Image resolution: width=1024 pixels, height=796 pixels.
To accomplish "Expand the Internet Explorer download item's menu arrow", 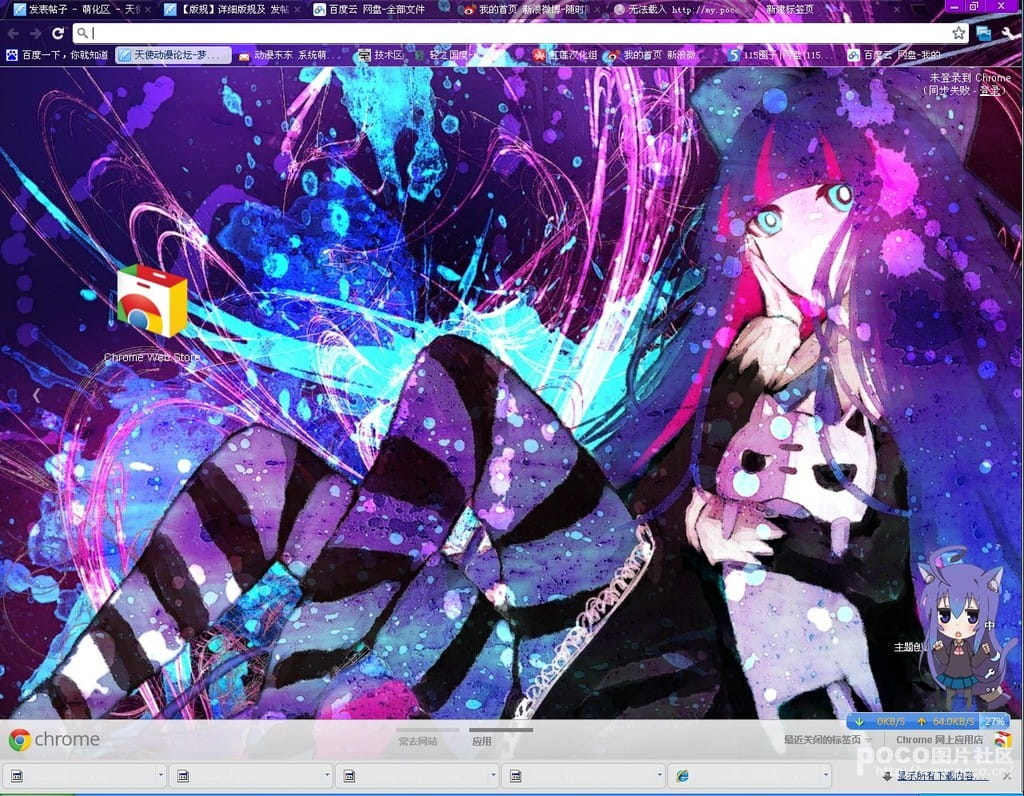I will coord(826,776).
